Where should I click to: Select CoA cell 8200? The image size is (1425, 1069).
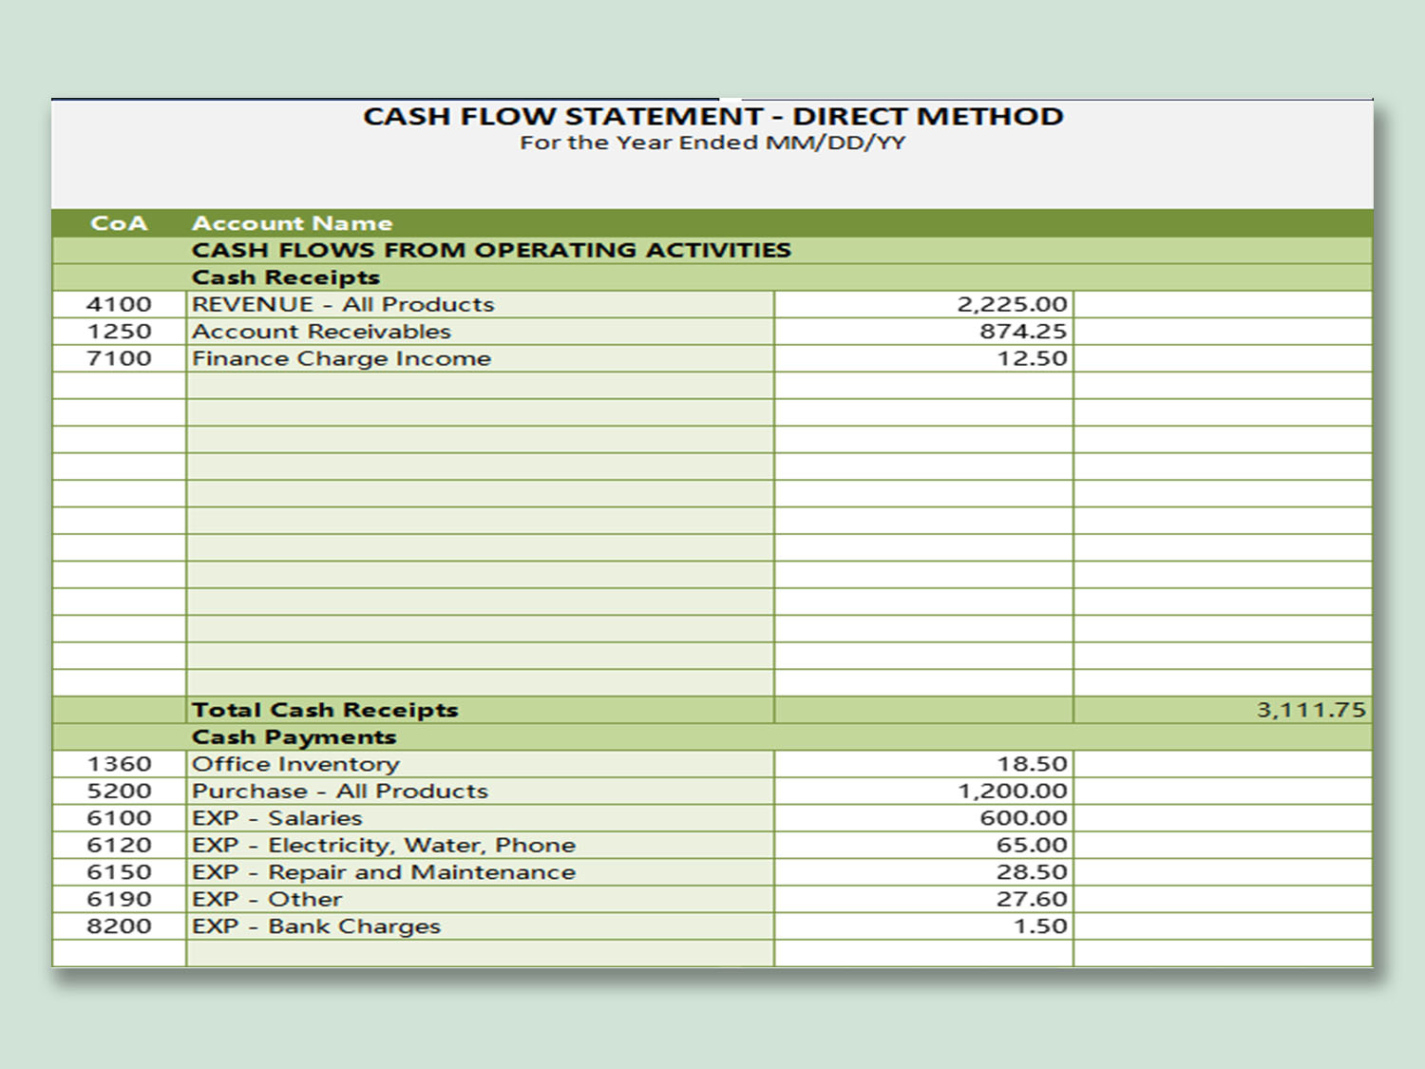(x=119, y=926)
